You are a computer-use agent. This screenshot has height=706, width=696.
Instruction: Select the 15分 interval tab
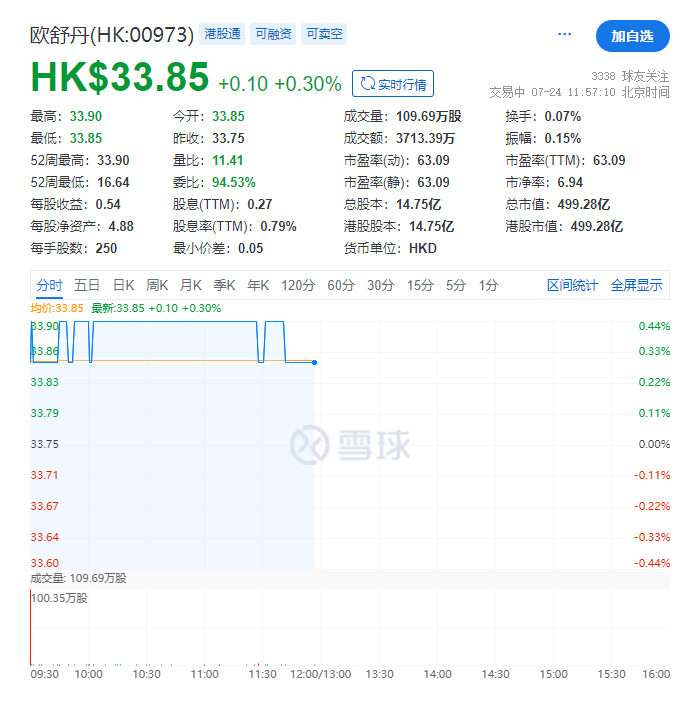tap(420, 285)
